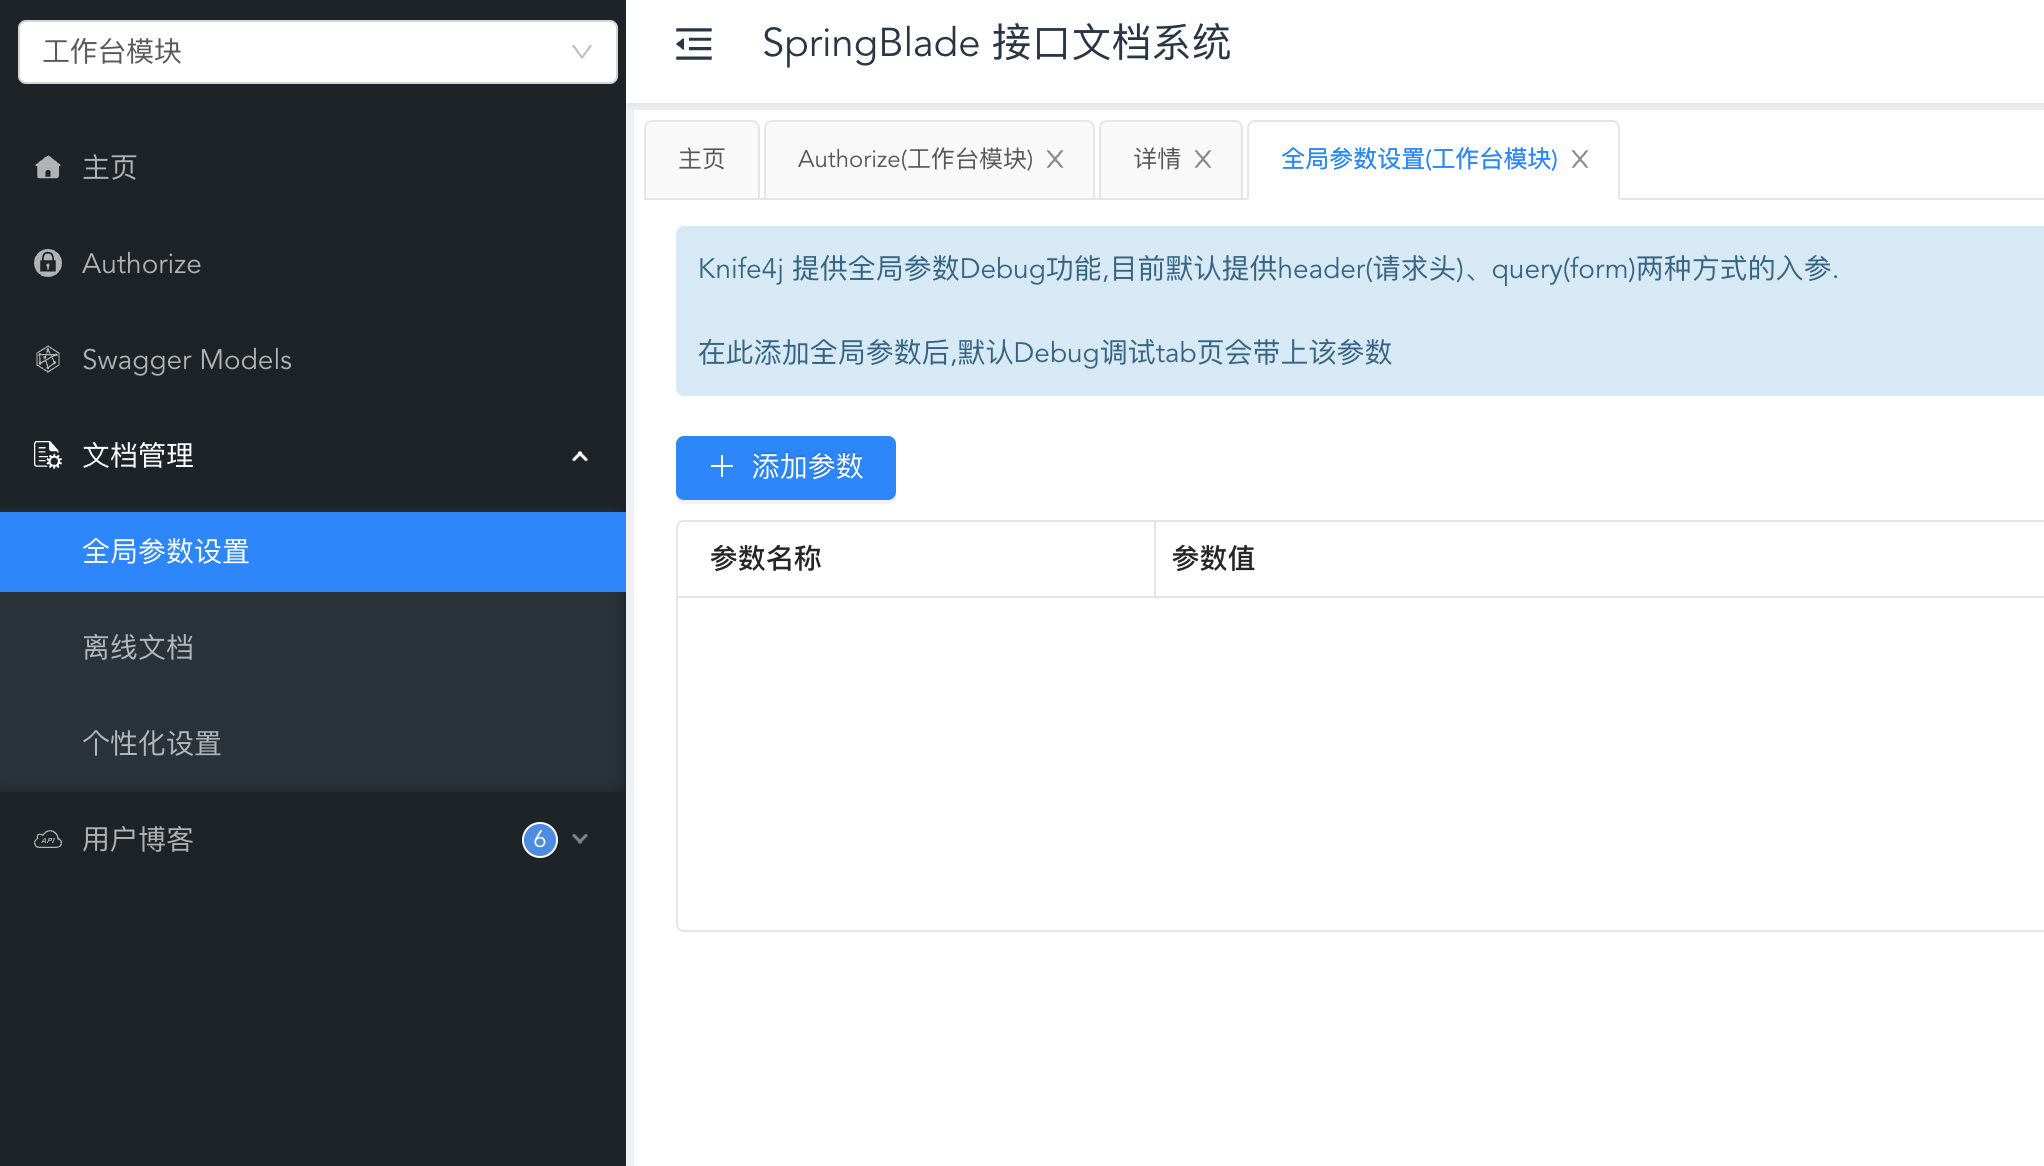
Task: Open Swagger Models in the sidebar
Action: tap(313, 359)
